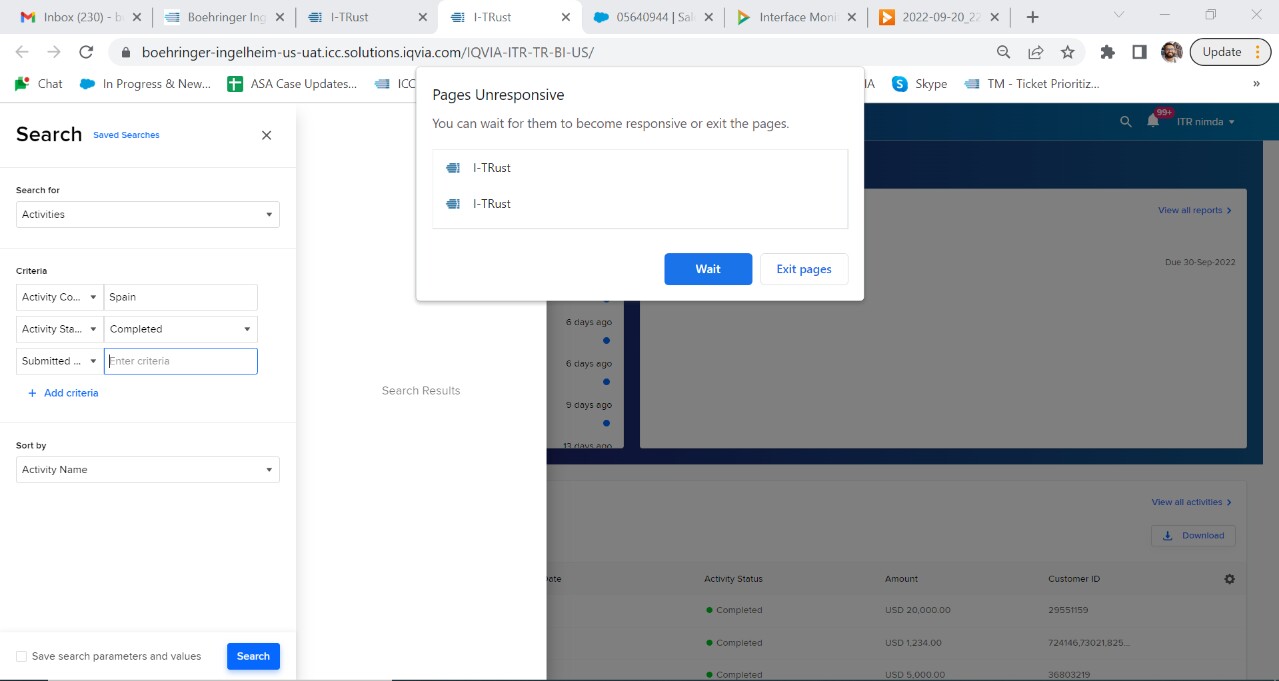Click the Update button in Chrome toolbar
Viewport: 1279px width, 681px height.
pyautogui.click(x=1222, y=52)
